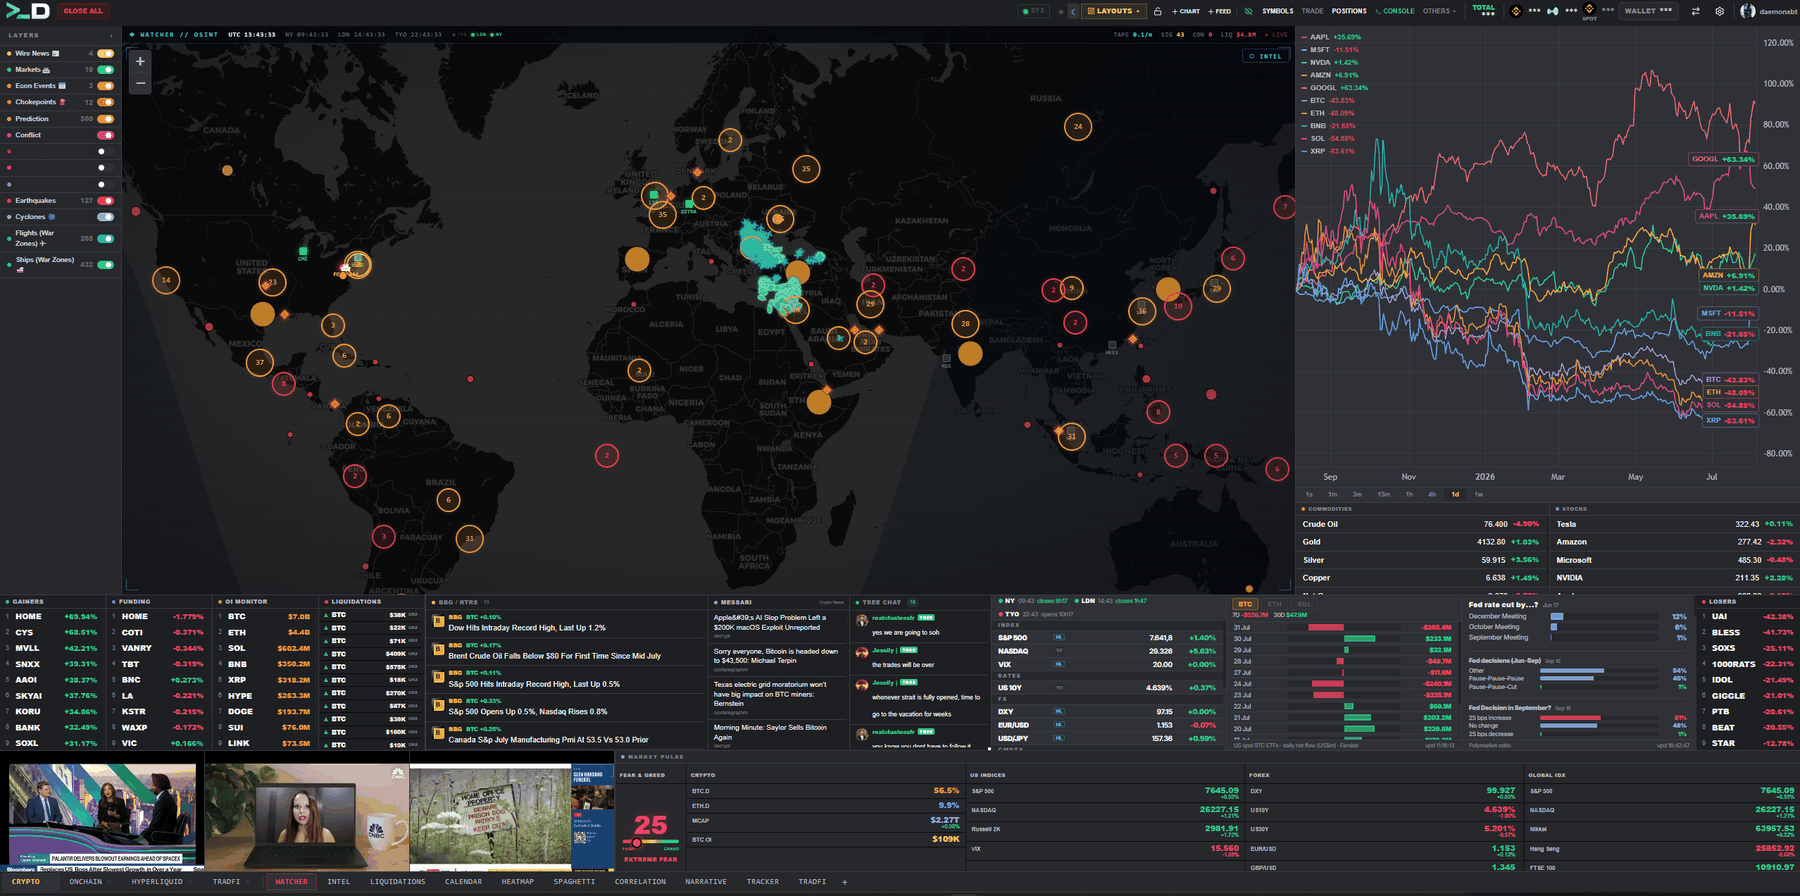Viewport: 1800px width, 896px height.
Task: Click the terminal logo icon
Action: tap(27, 11)
